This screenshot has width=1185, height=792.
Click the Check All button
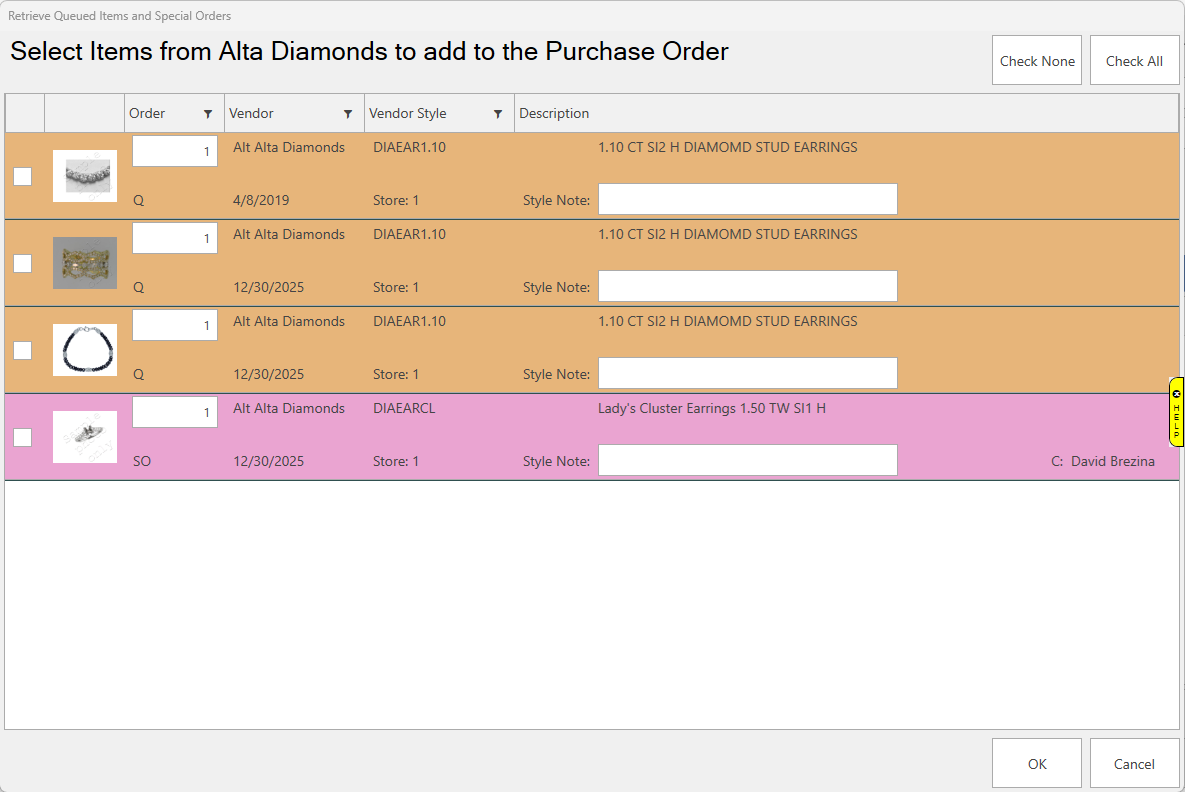(1134, 61)
